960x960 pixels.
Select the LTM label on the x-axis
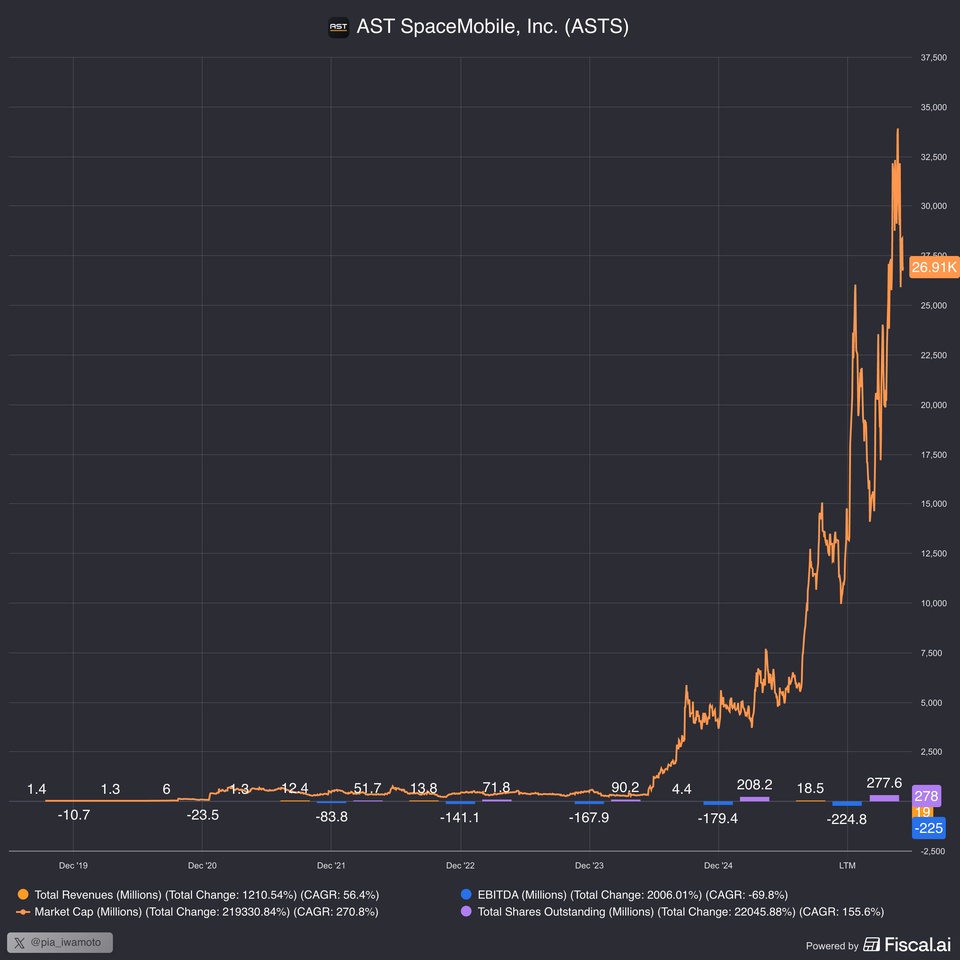[847, 865]
